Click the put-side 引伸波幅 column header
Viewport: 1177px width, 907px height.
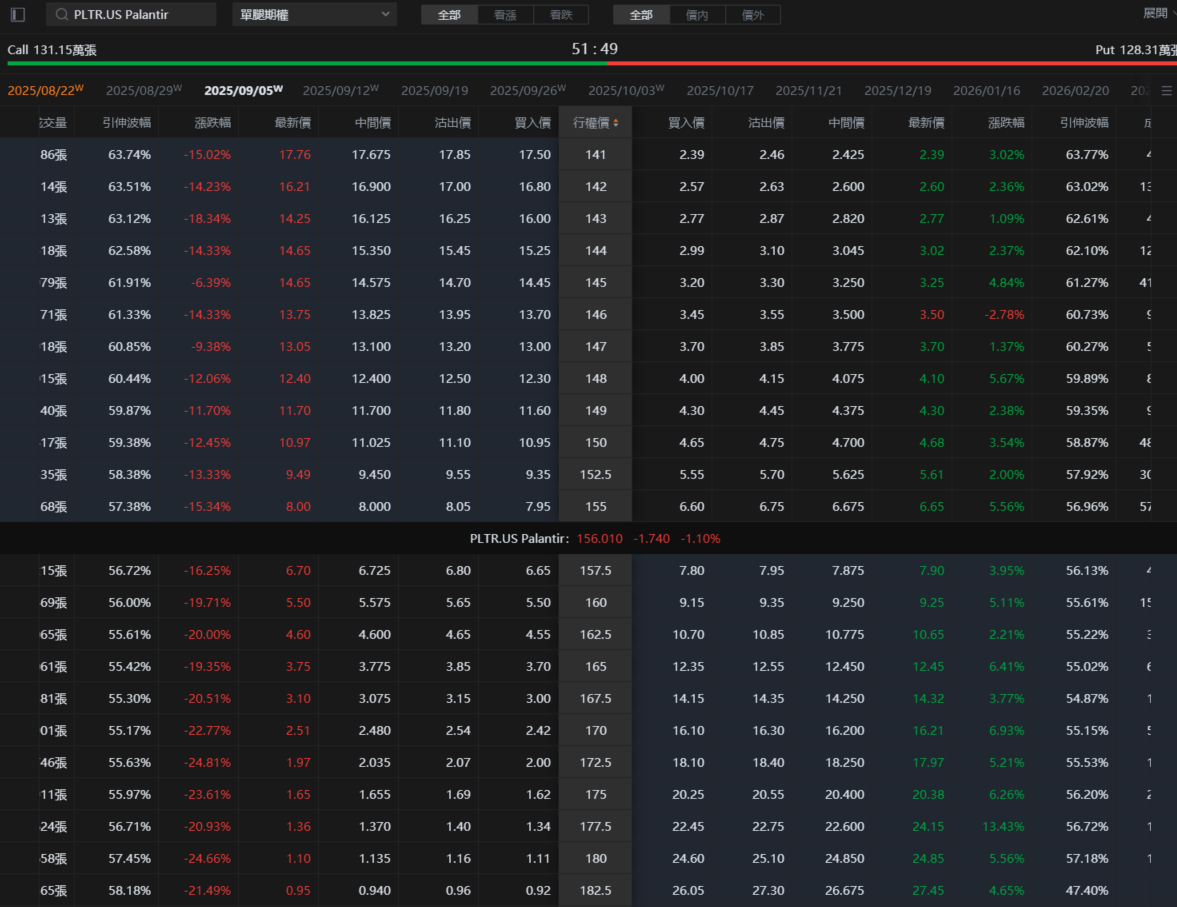1084,123
